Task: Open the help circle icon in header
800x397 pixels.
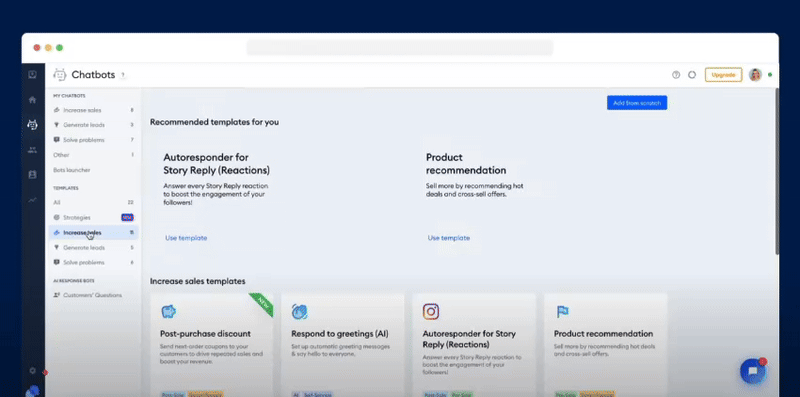Action: tap(676, 75)
